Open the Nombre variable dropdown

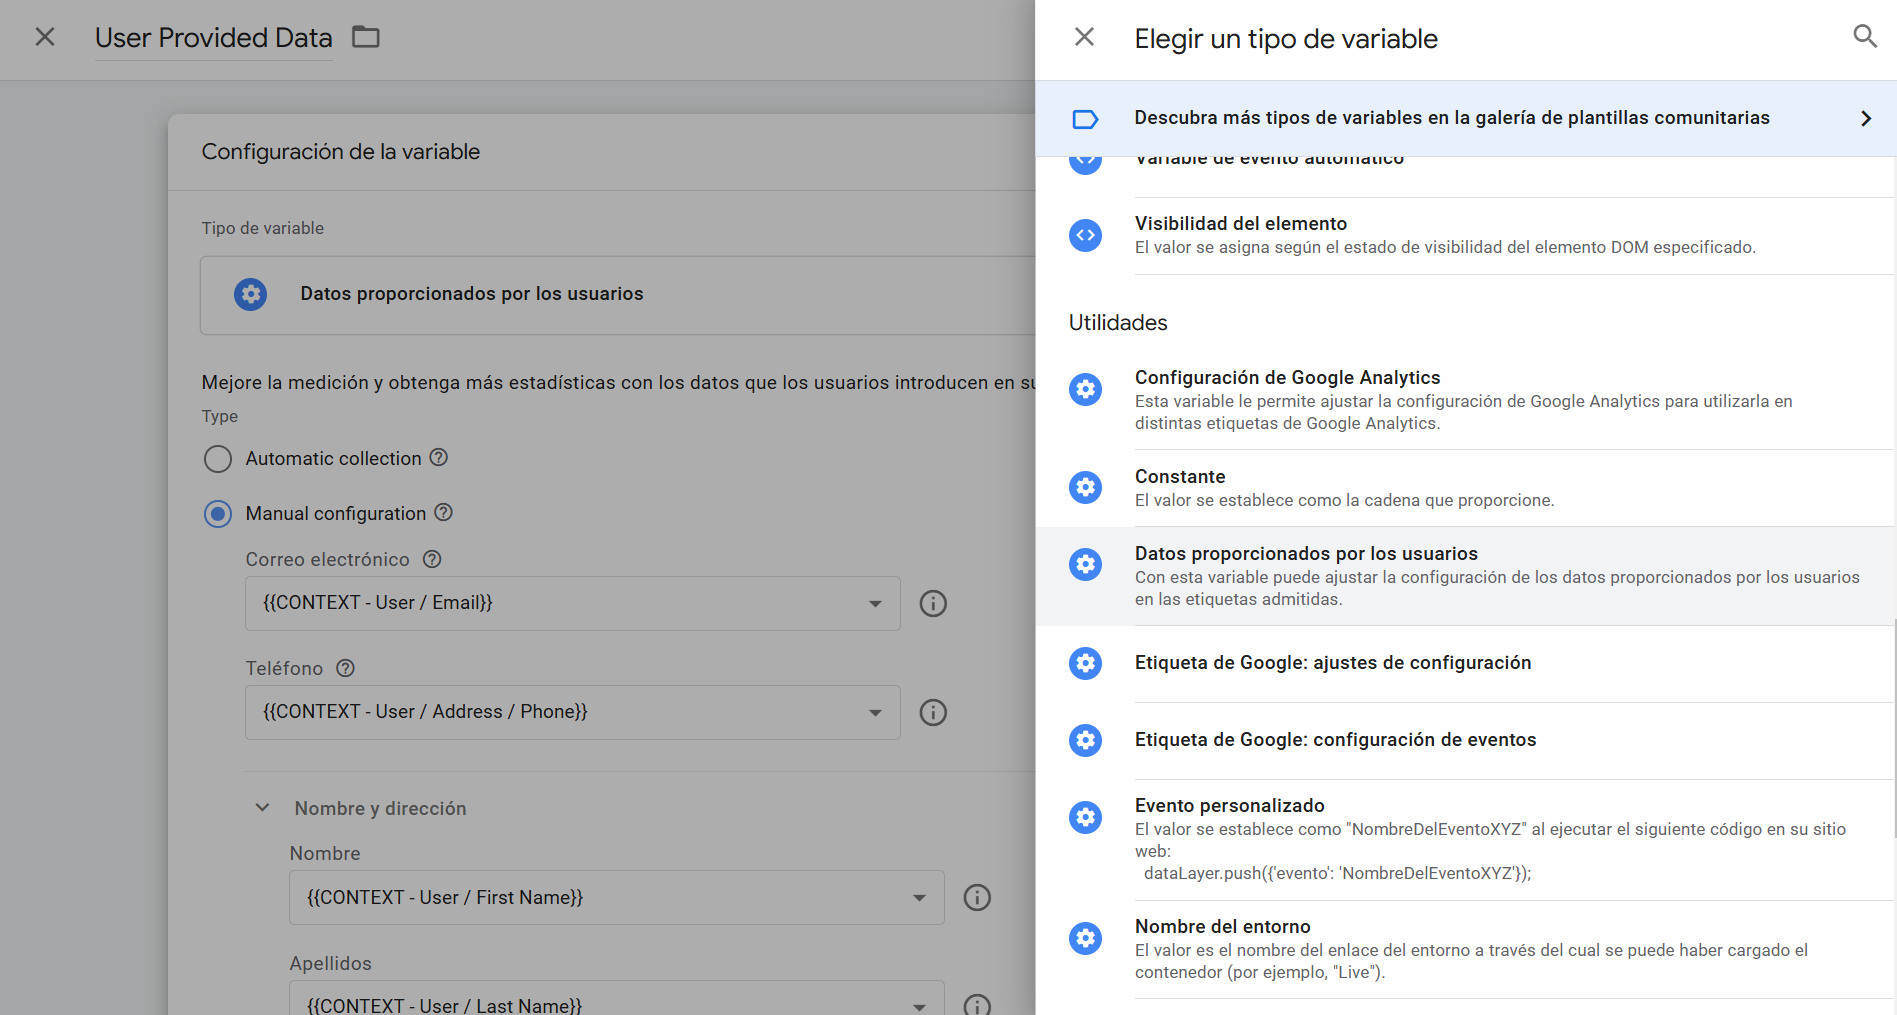point(616,897)
